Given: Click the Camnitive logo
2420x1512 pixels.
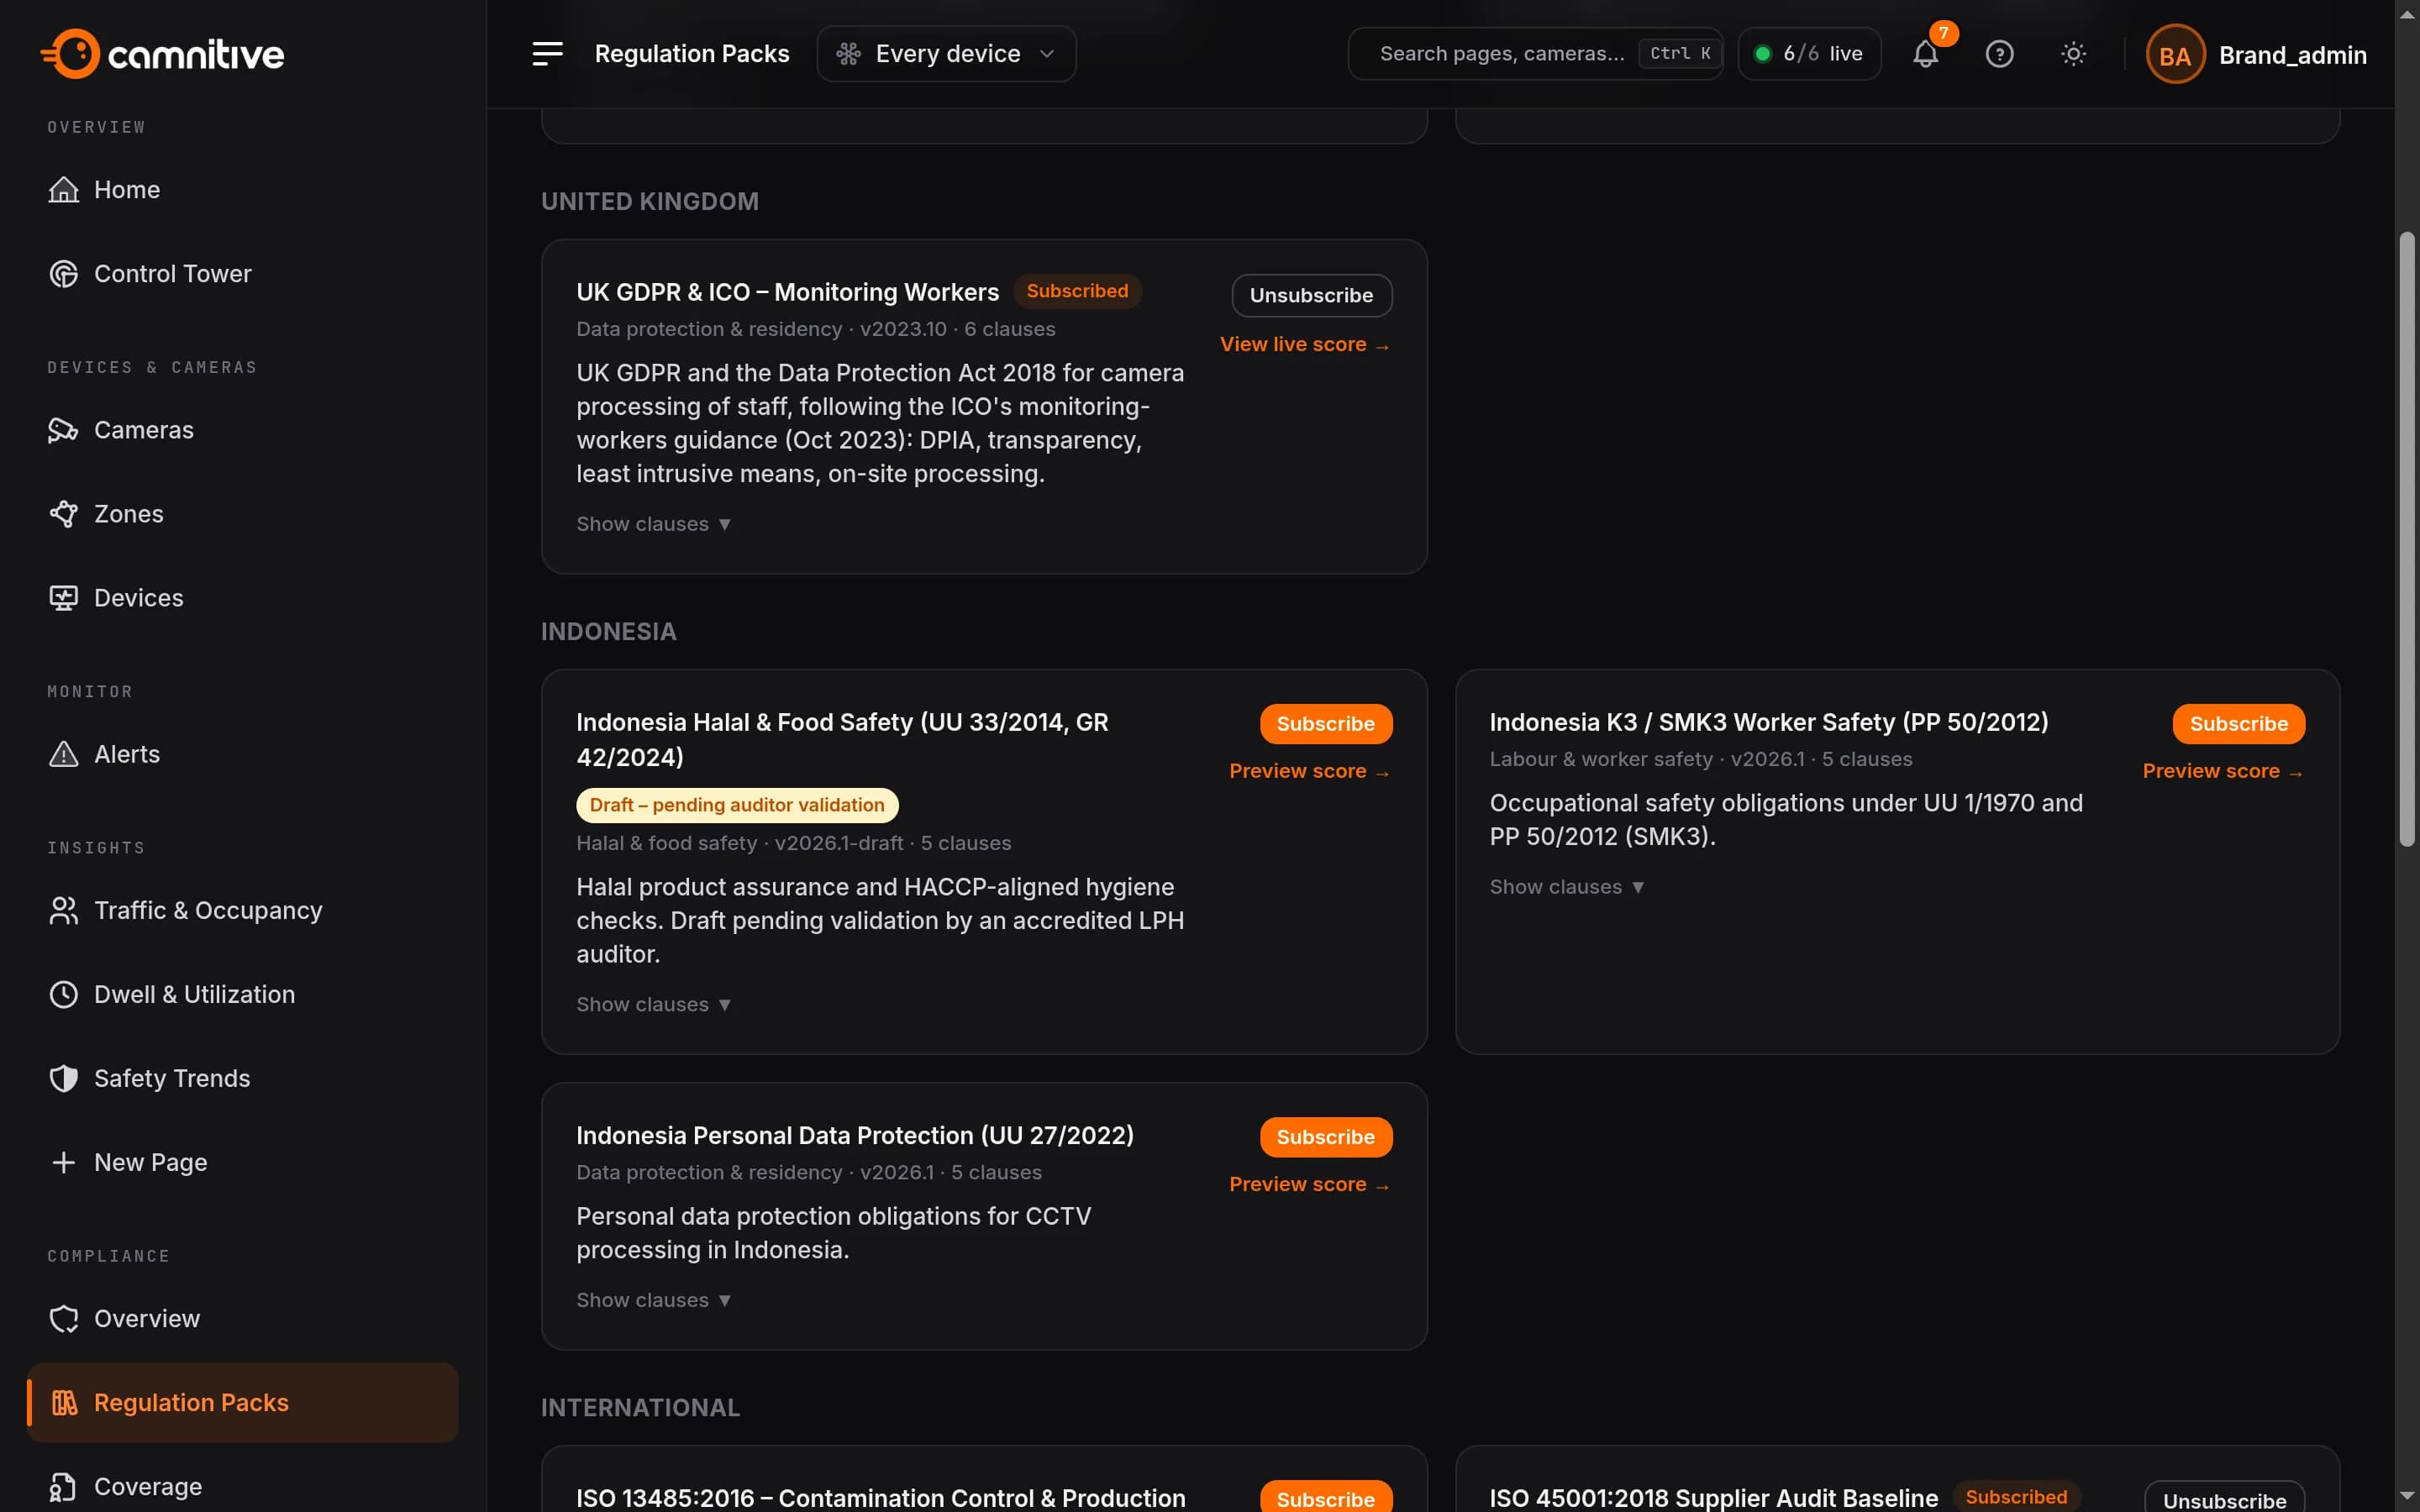Looking at the screenshot, I should click(x=162, y=54).
